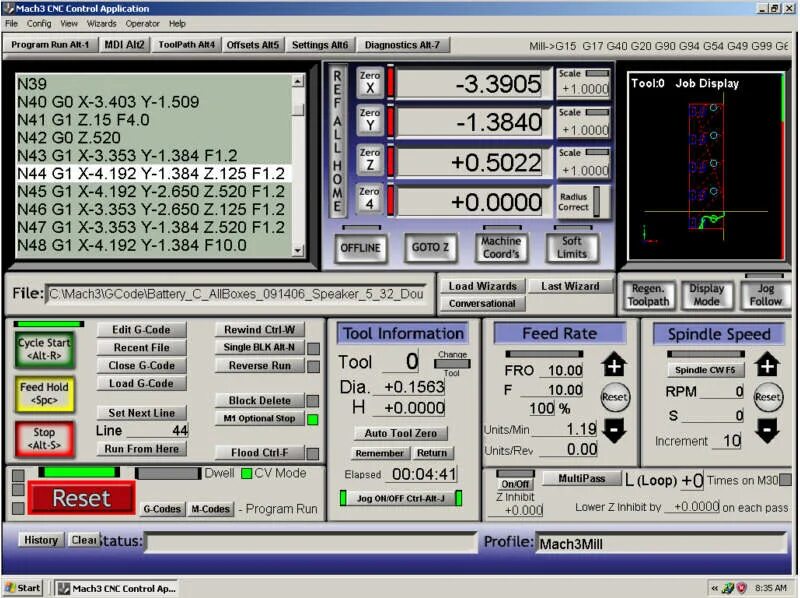
Task: Toggle the Times on M30 checkbox
Action: click(x=786, y=480)
